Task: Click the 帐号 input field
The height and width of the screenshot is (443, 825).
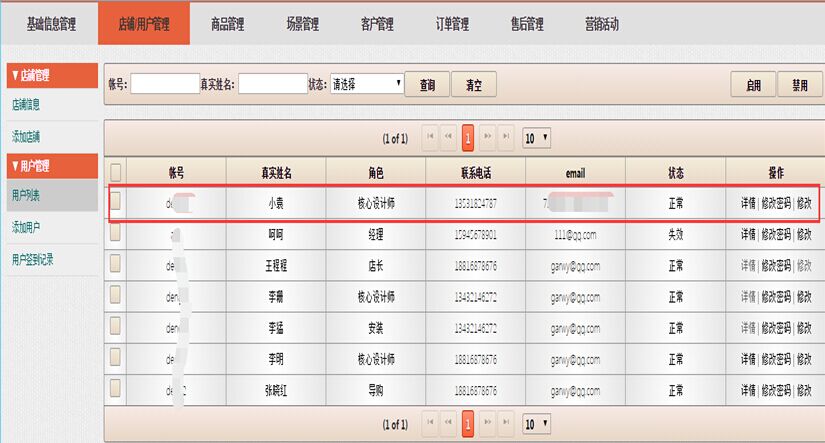Action: pyautogui.click(x=165, y=85)
